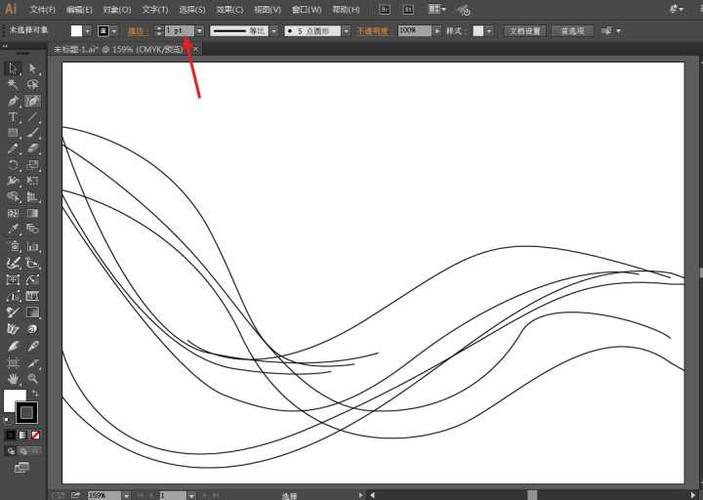This screenshot has width=703, height=500.
Task: Select the Magic Wand tool
Action: pos(13,84)
